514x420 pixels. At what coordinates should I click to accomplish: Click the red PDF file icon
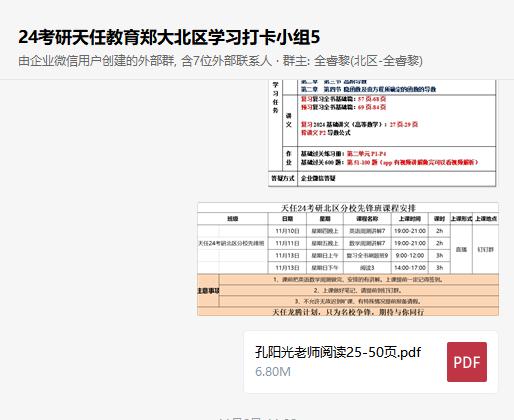point(467,362)
